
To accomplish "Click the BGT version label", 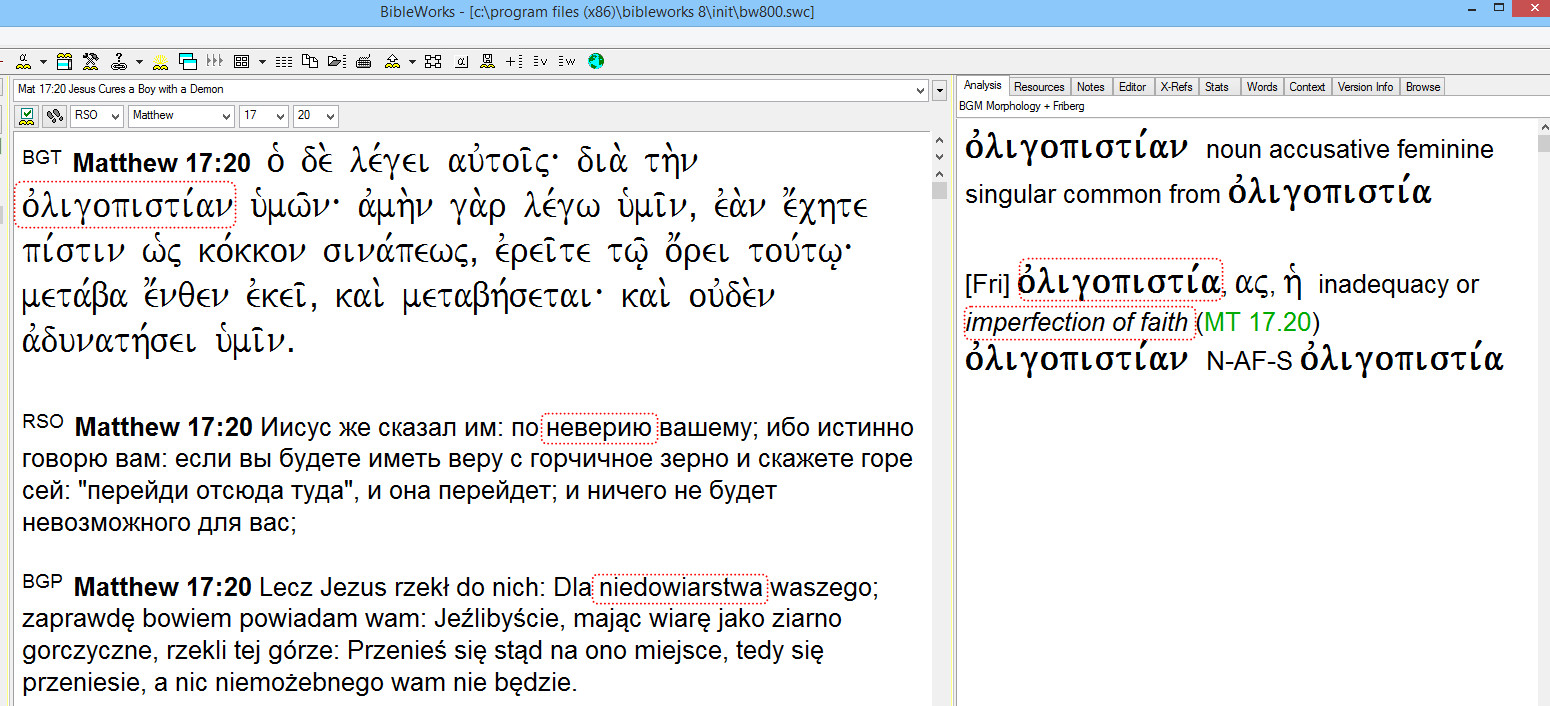I will (42, 157).
